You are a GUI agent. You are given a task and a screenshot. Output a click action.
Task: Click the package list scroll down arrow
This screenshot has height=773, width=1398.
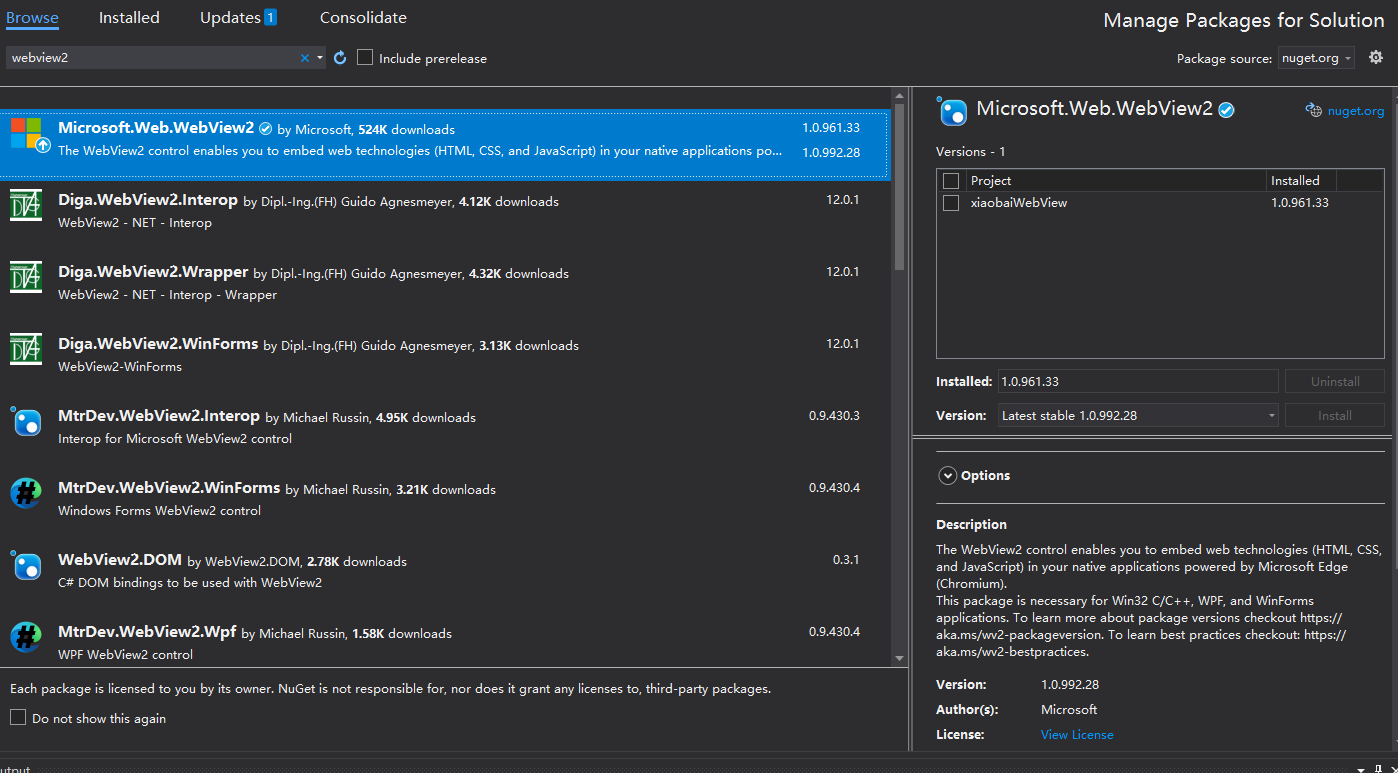899,658
